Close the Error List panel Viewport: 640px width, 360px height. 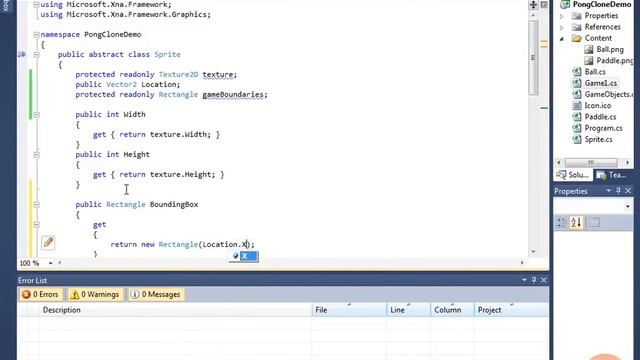[544, 280]
